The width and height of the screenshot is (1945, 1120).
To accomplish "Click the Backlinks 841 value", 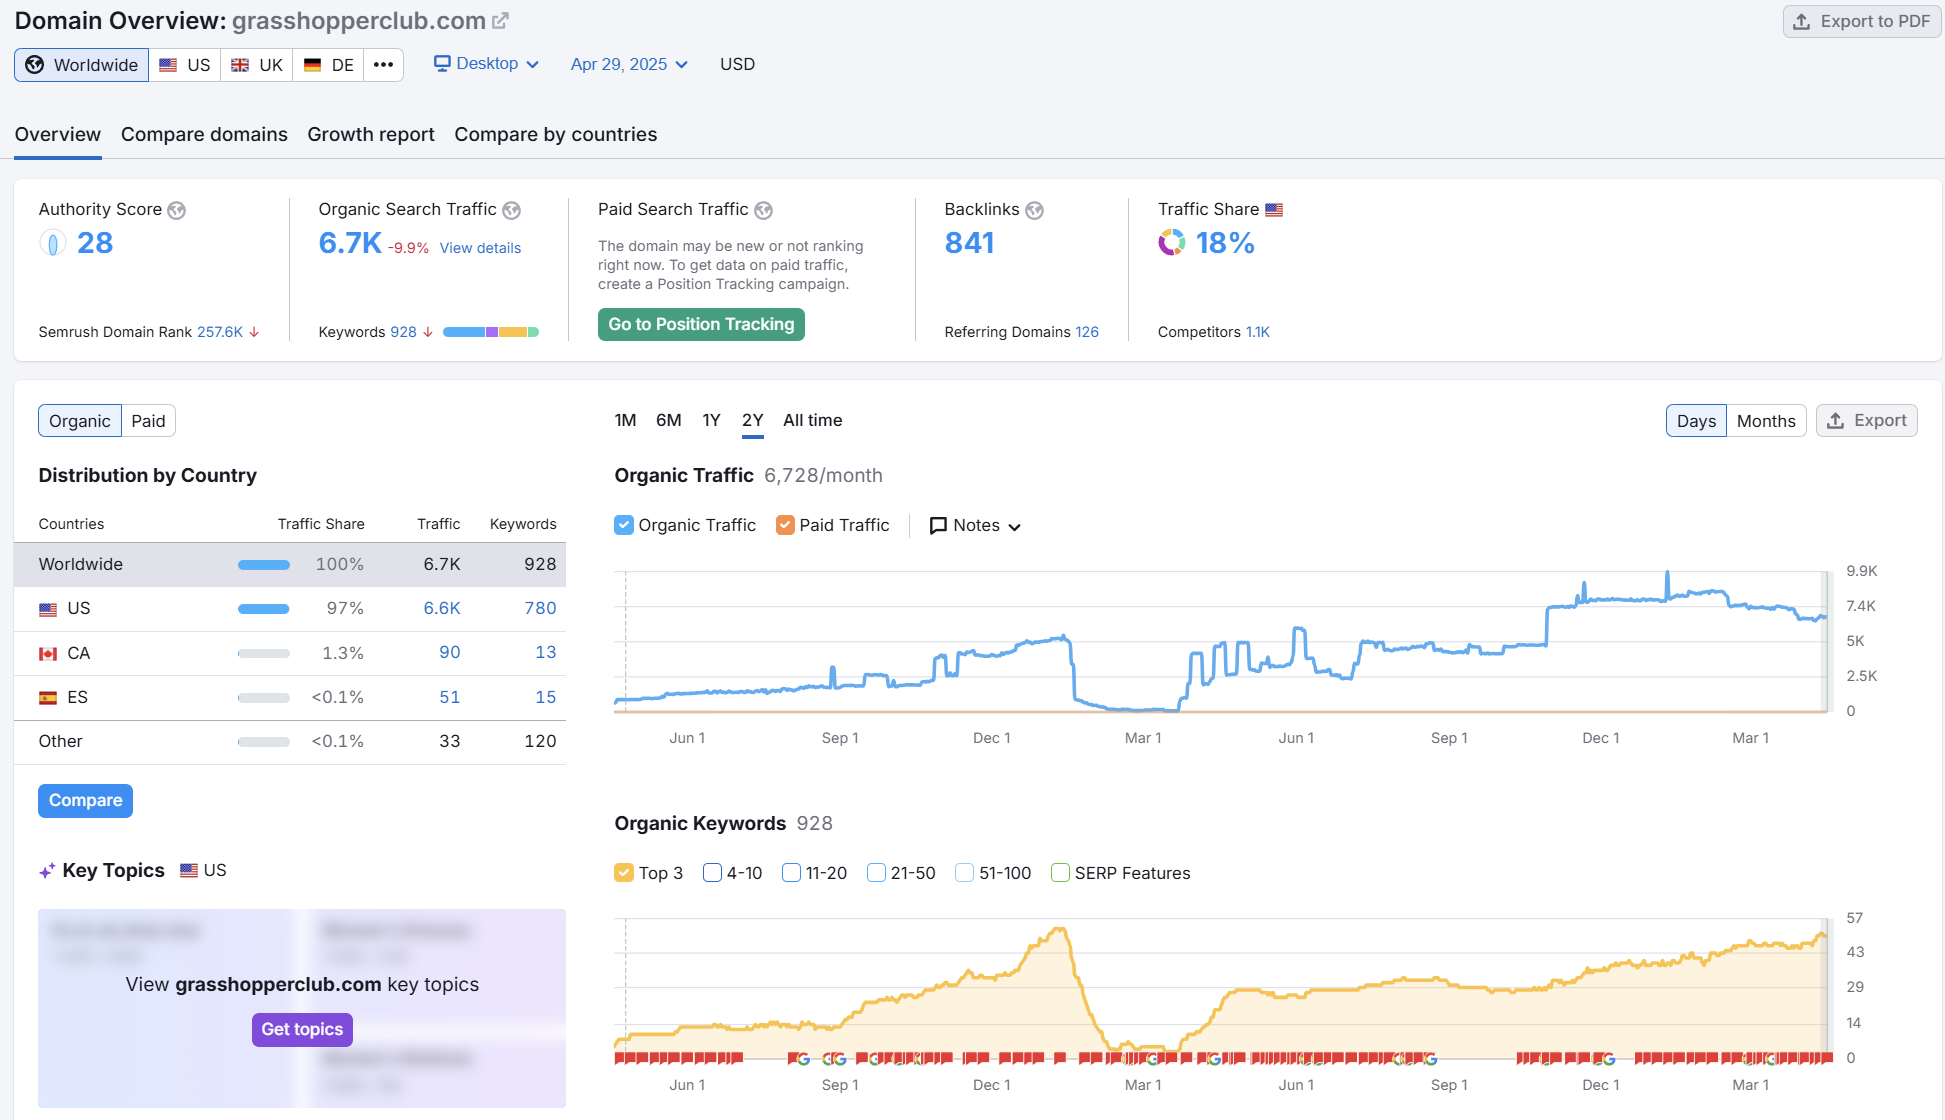I will [x=969, y=243].
